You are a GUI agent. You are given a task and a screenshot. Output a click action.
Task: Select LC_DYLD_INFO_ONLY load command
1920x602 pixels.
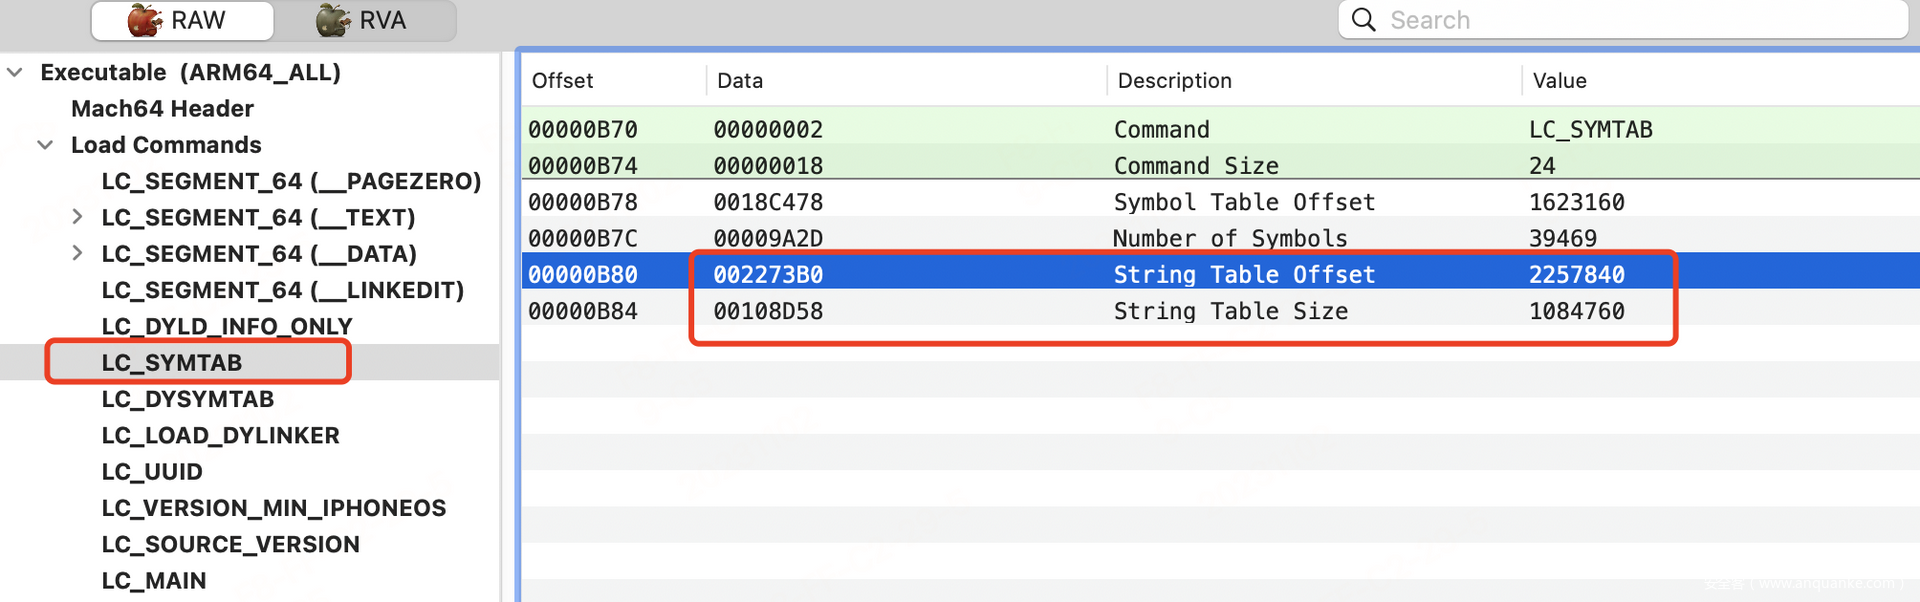pos(226,326)
